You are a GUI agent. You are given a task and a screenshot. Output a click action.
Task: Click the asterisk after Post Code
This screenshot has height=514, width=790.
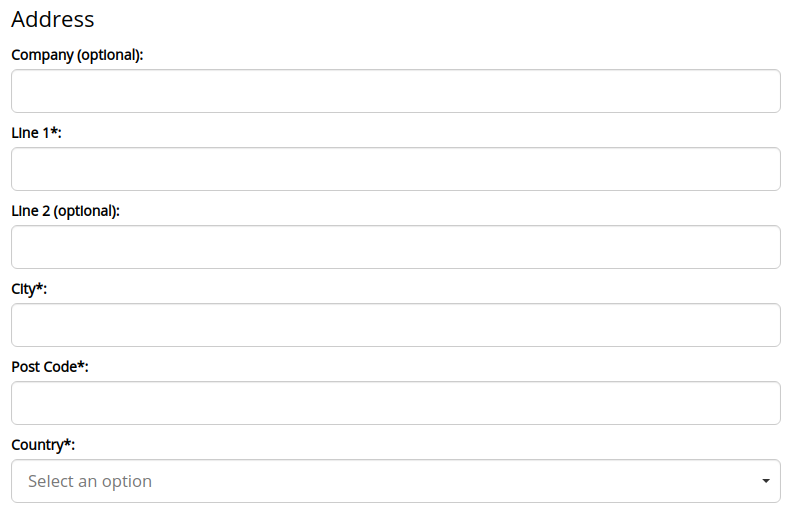coord(81,366)
